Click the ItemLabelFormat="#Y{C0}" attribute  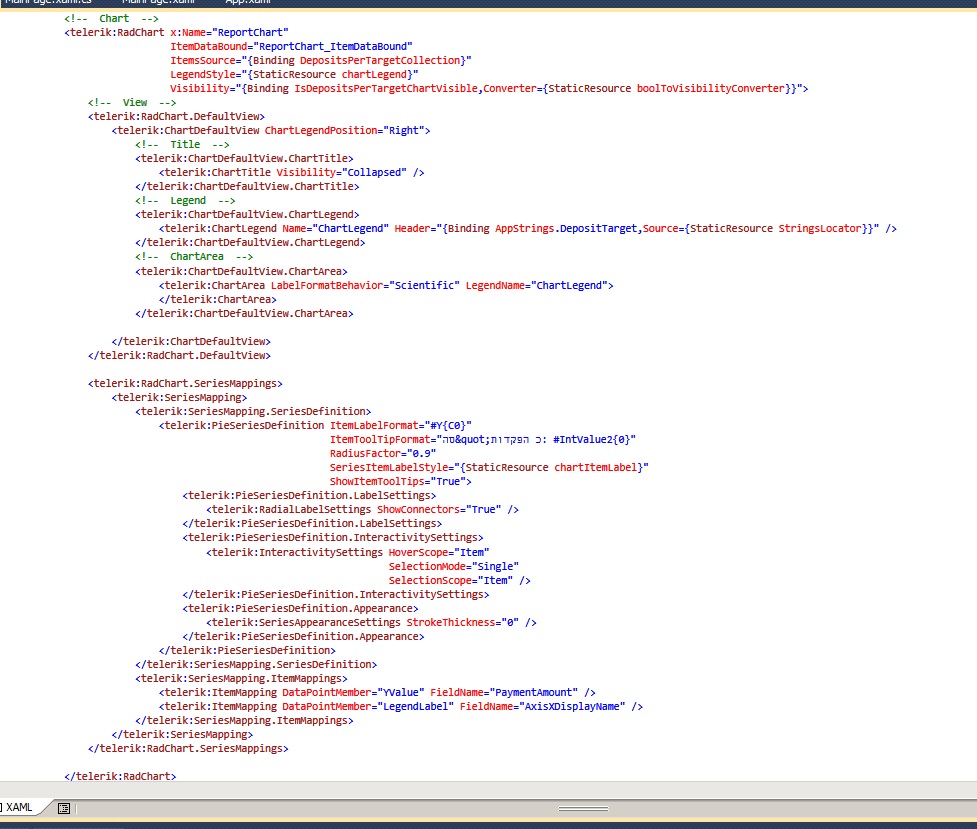point(401,425)
